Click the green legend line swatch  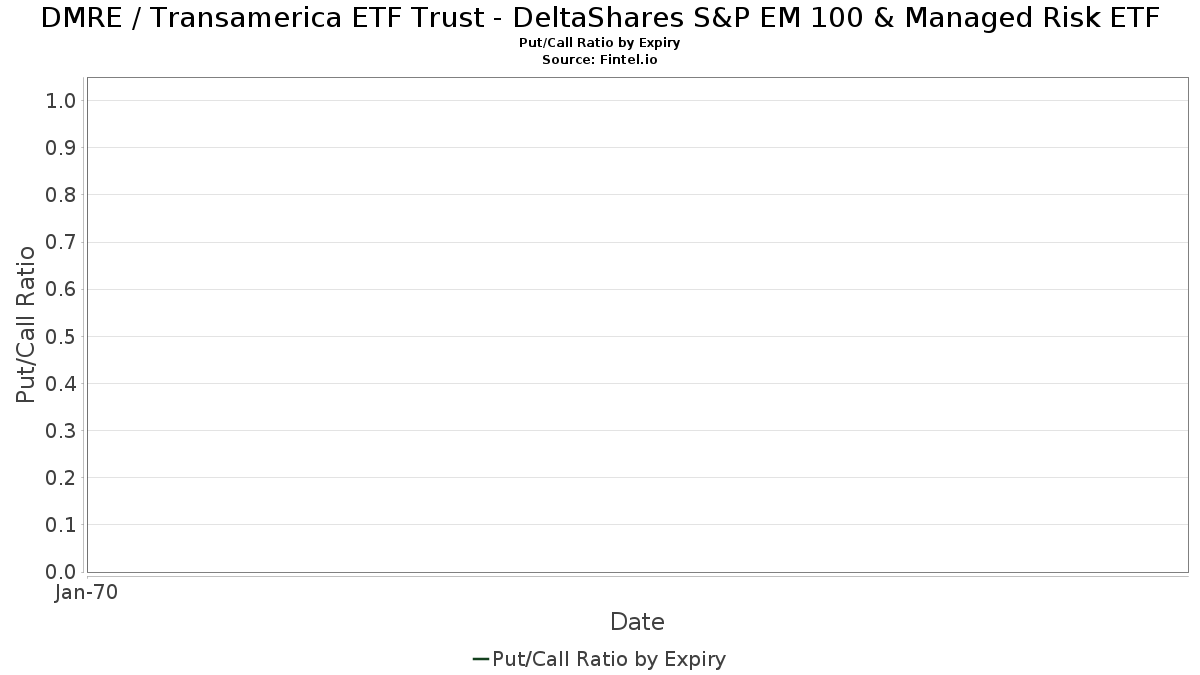click(x=480, y=659)
